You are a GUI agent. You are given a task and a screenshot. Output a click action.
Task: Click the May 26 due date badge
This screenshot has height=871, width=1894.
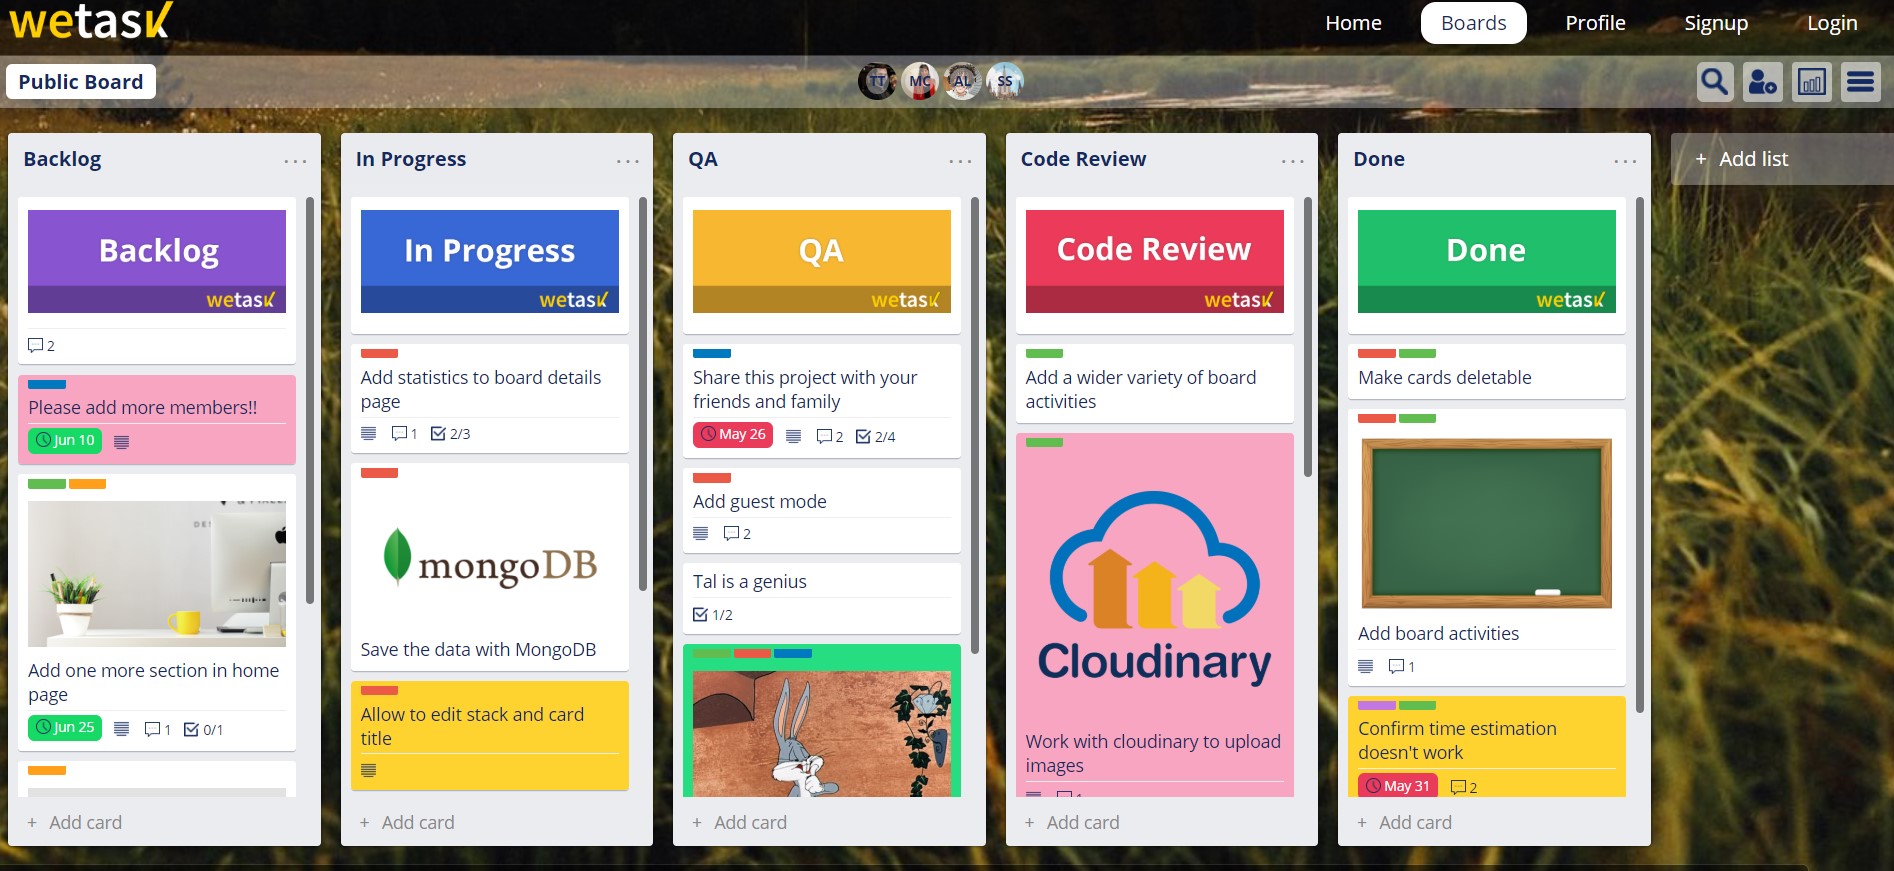[733, 434]
